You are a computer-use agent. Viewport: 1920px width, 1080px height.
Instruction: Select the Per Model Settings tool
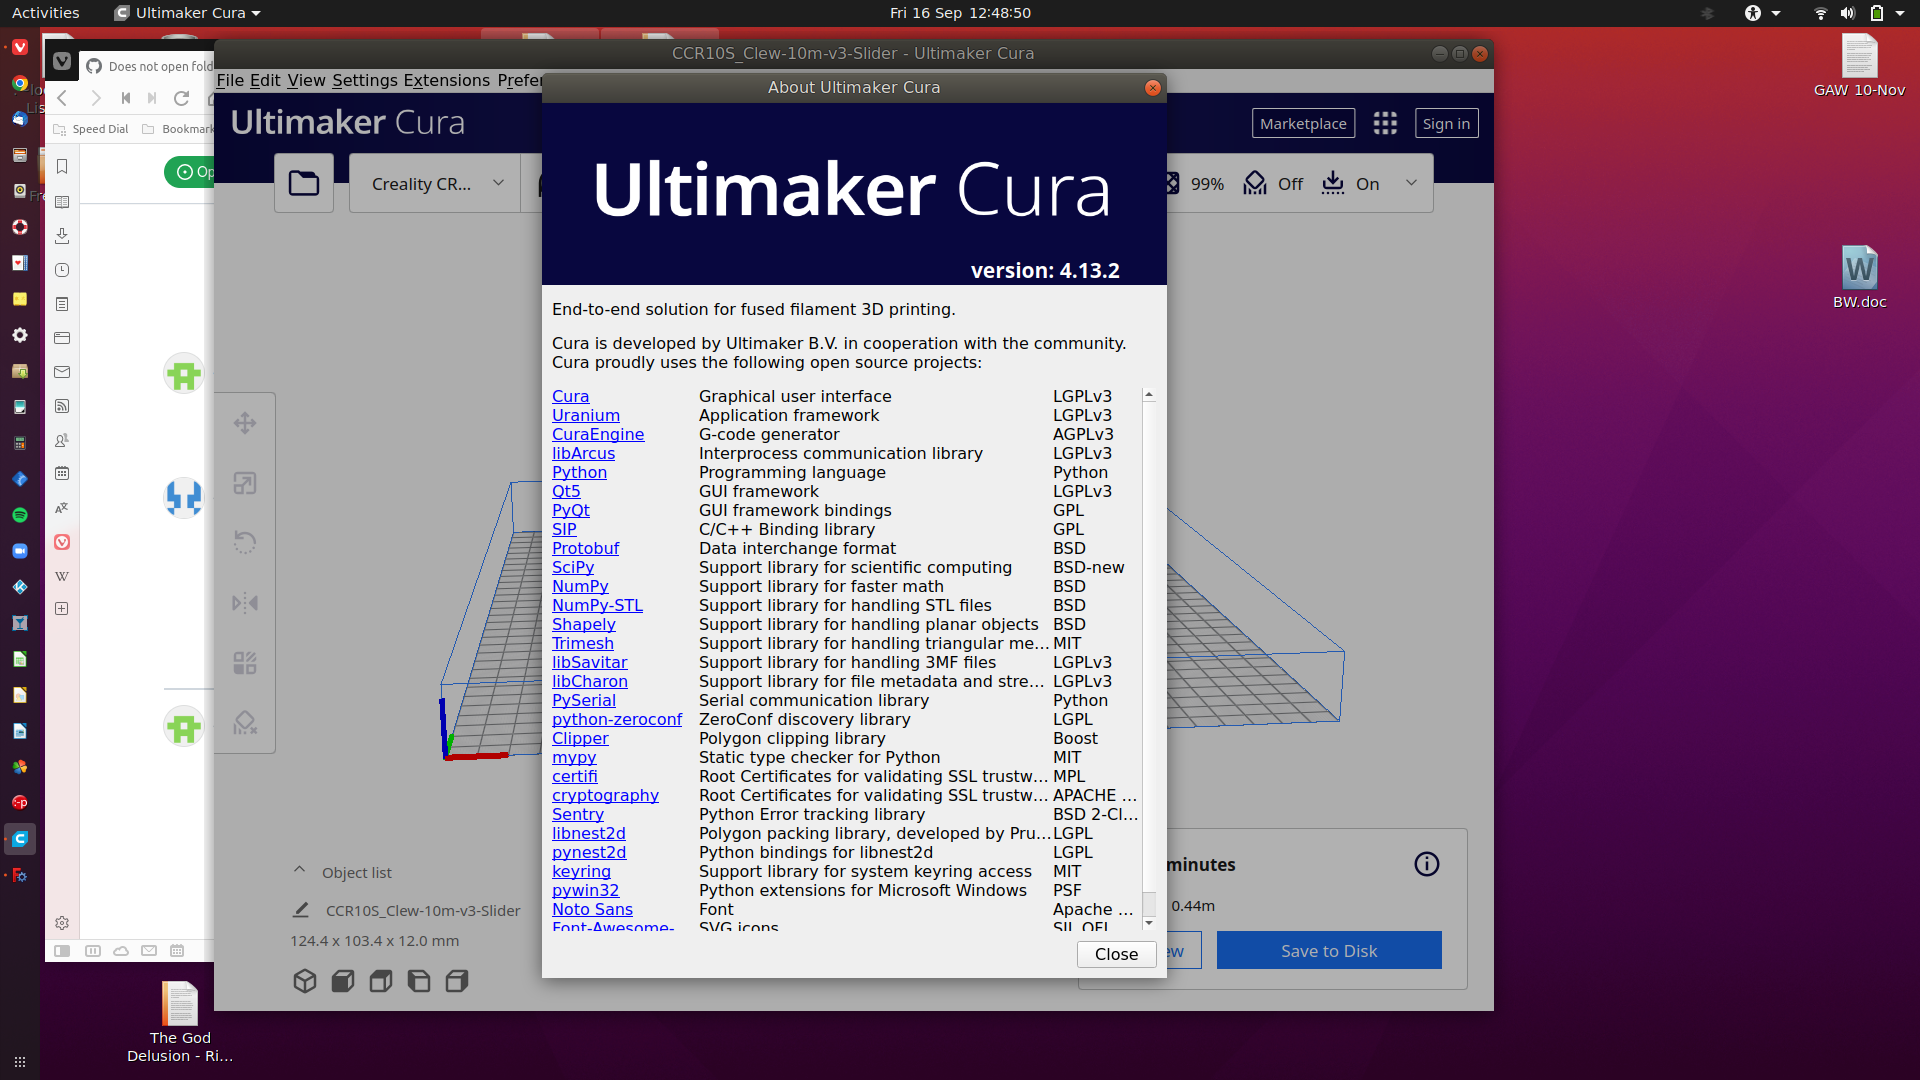point(245,663)
